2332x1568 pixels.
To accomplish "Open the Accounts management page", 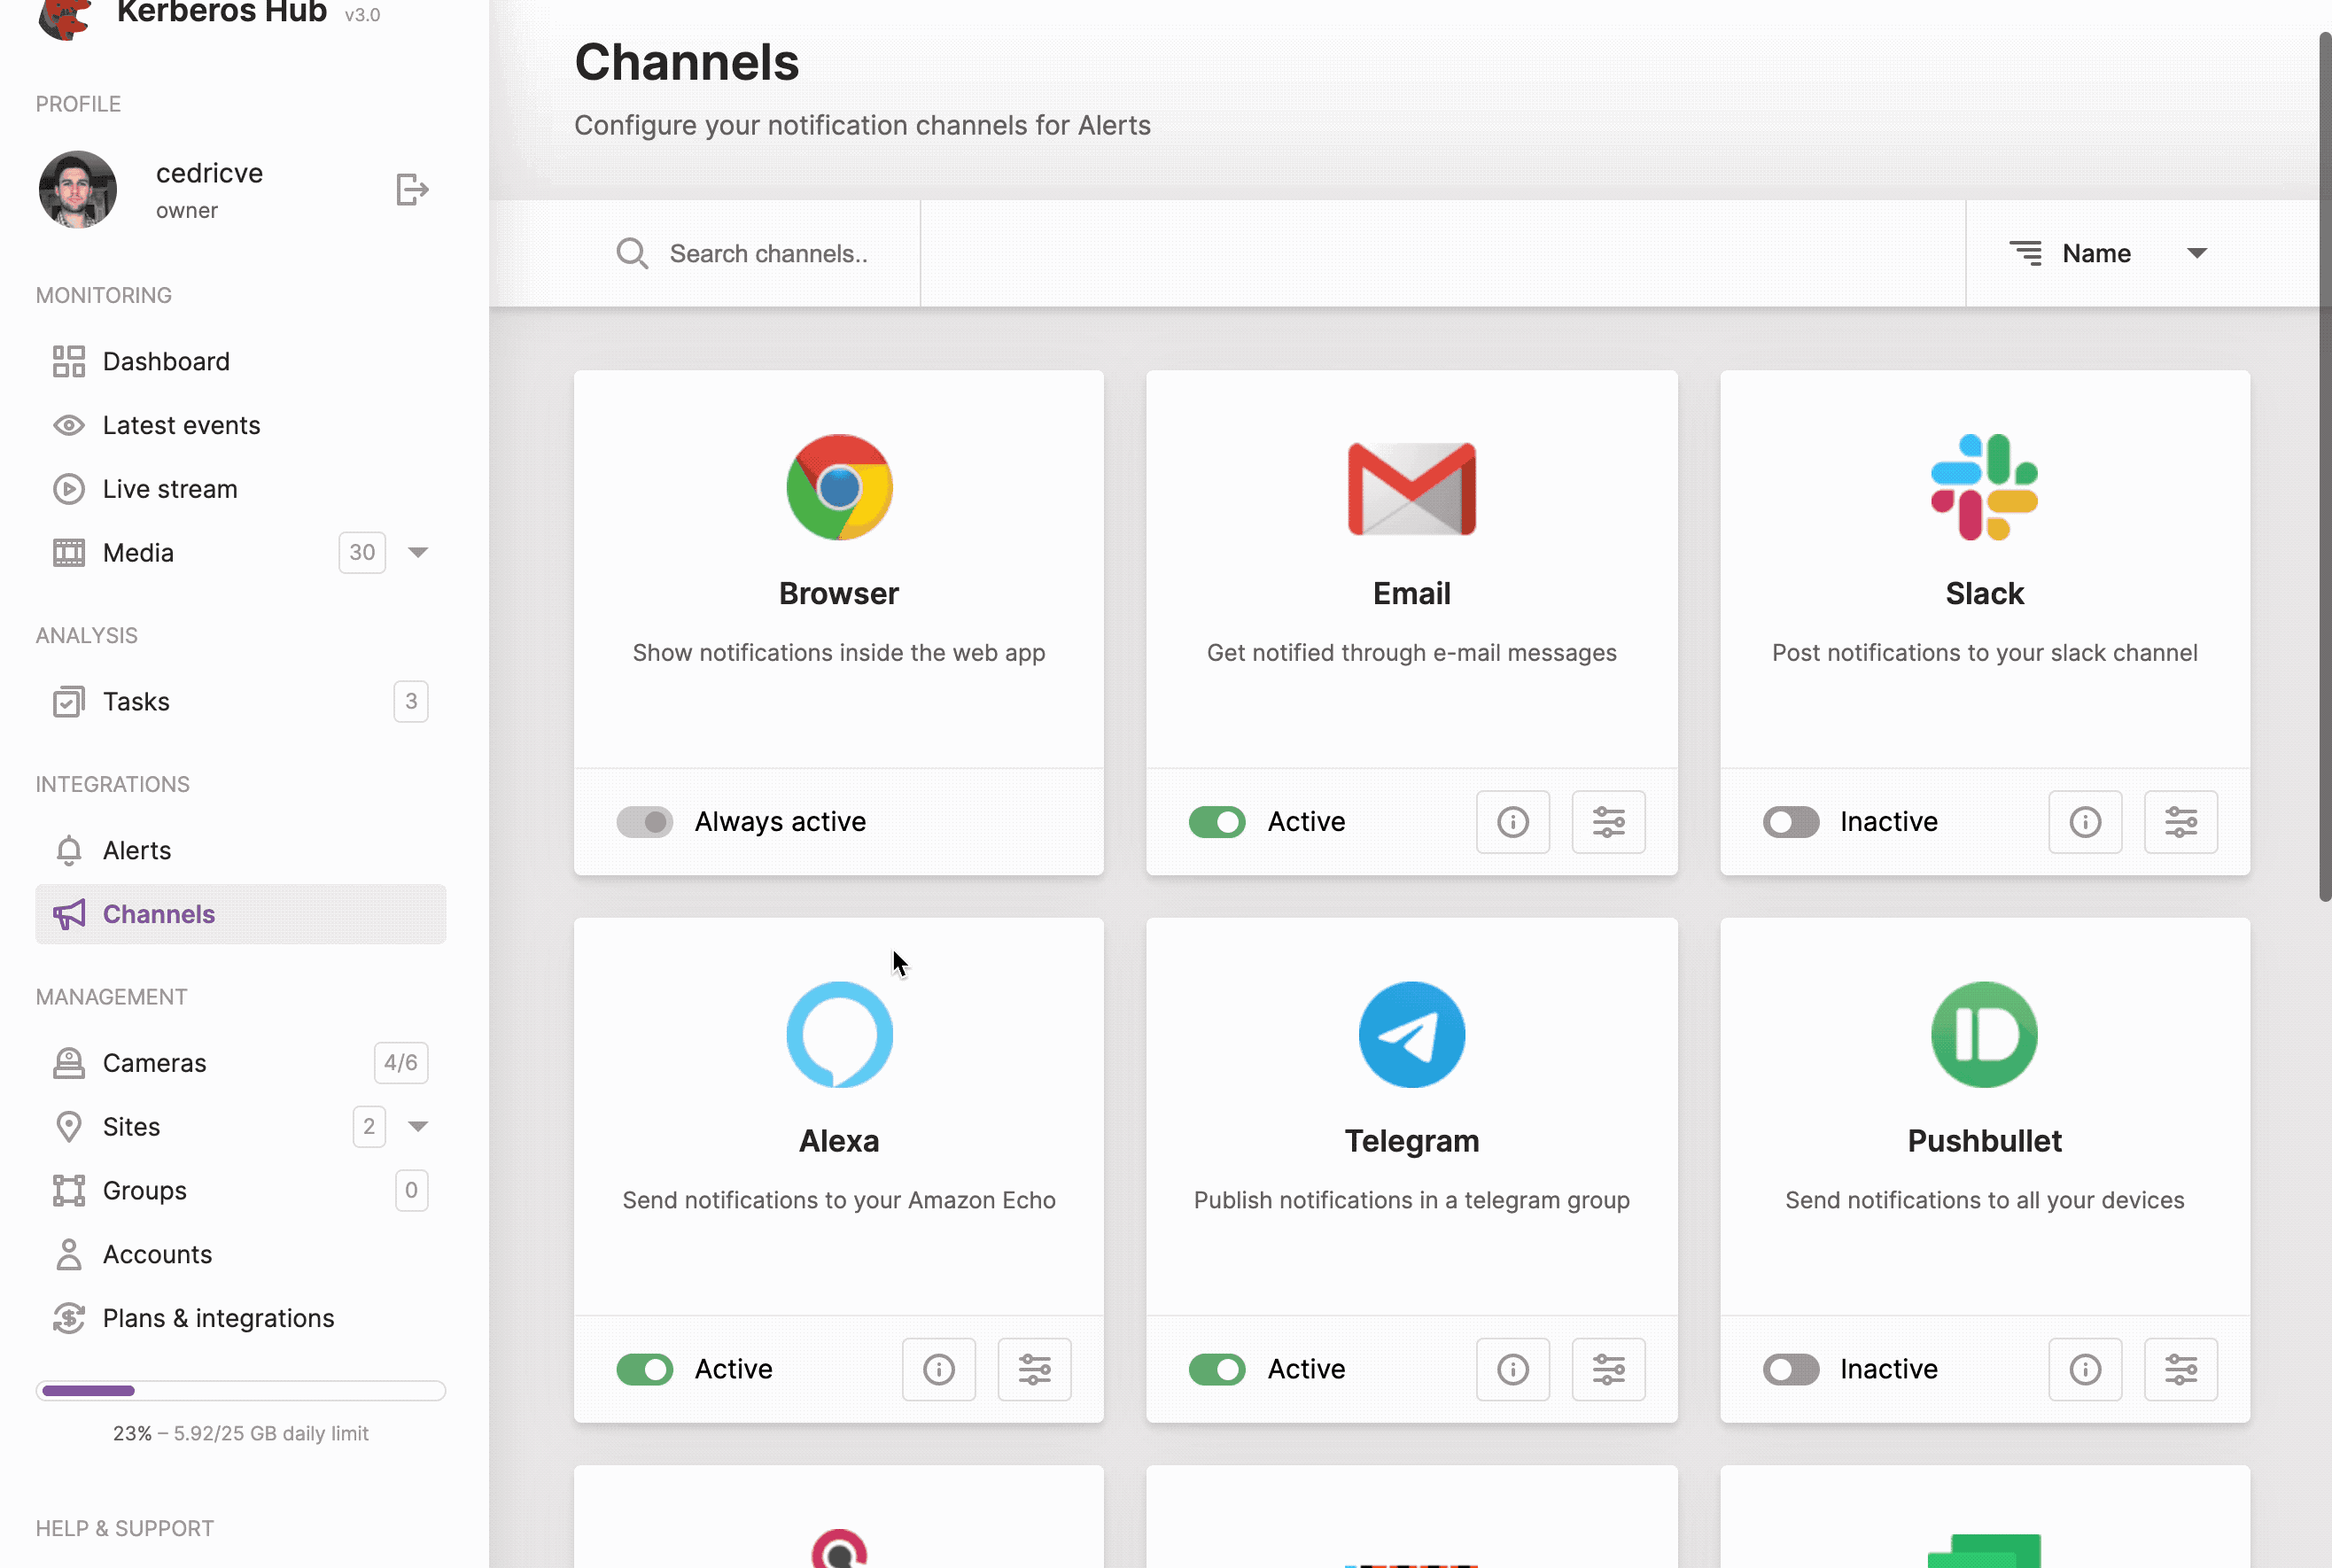I will click(157, 1254).
